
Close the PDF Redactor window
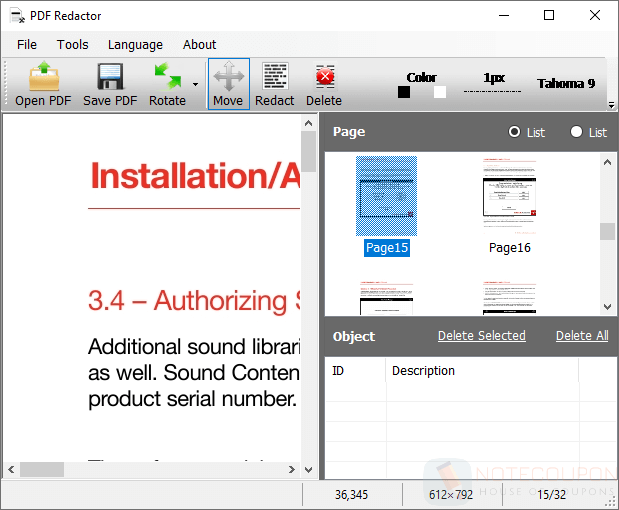pyautogui.click(x=595, y=15)
